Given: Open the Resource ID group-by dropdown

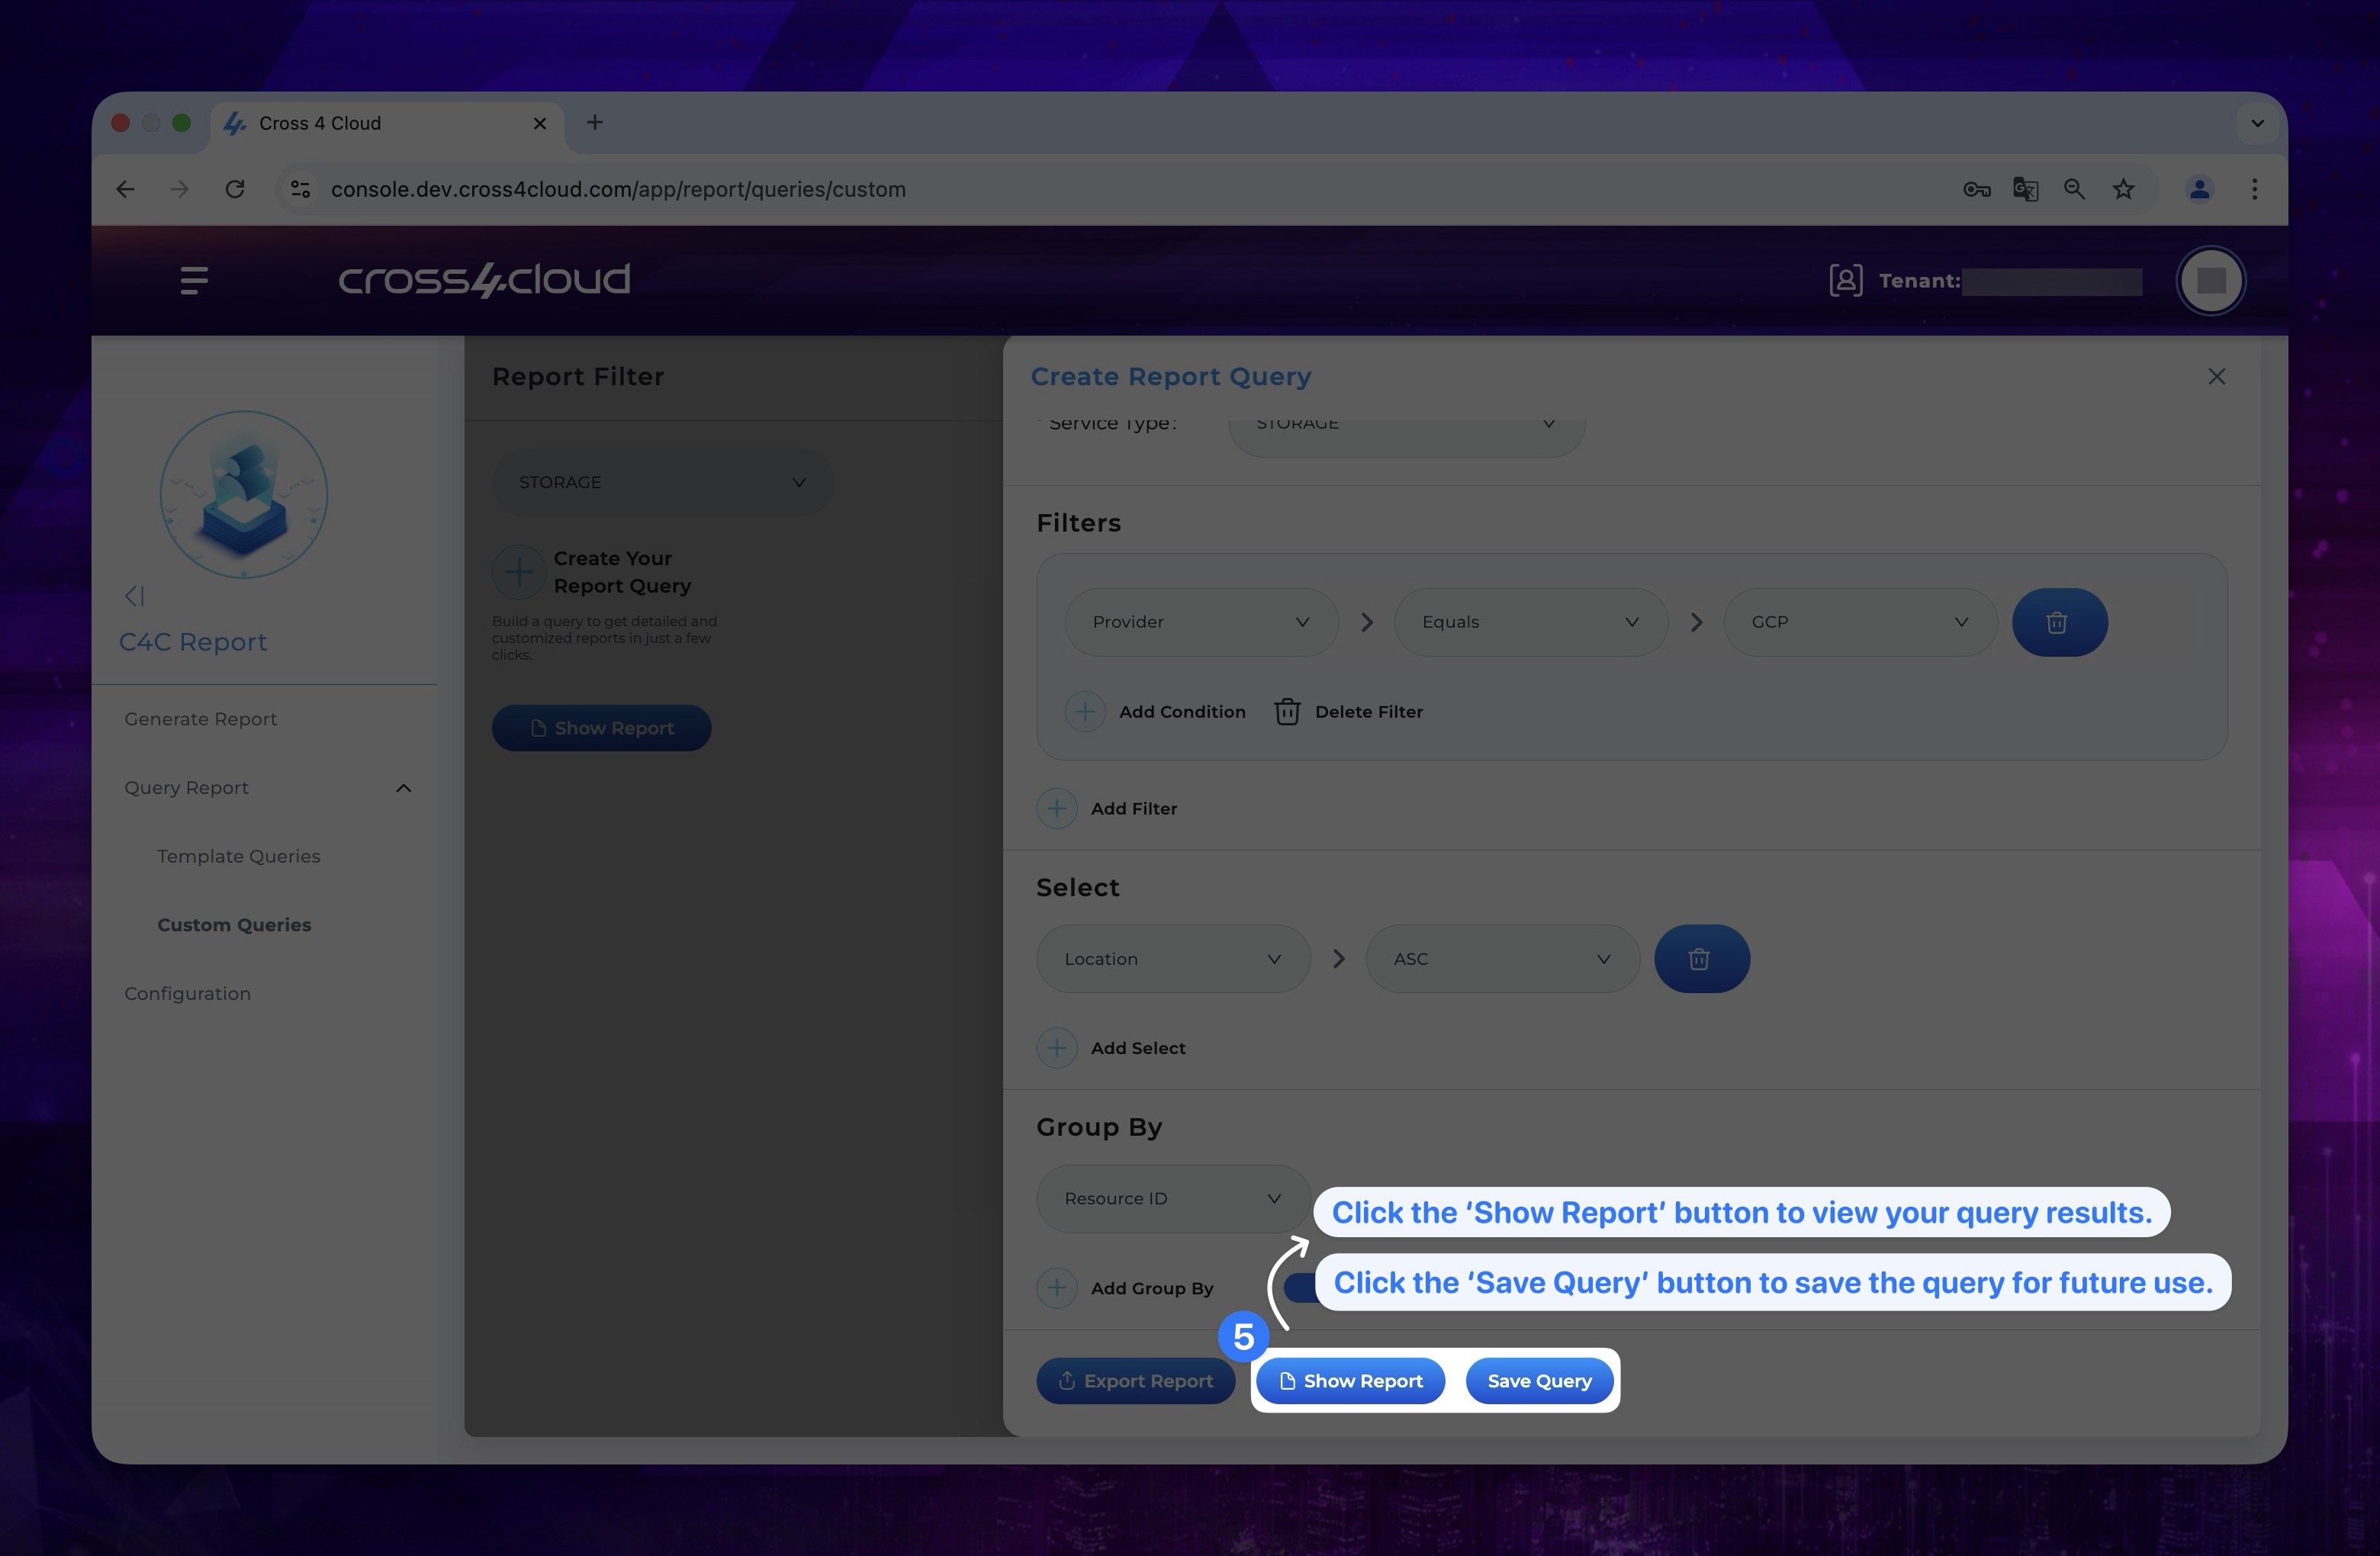Looking at the screenshot, I should (x=1173, y=1198).
